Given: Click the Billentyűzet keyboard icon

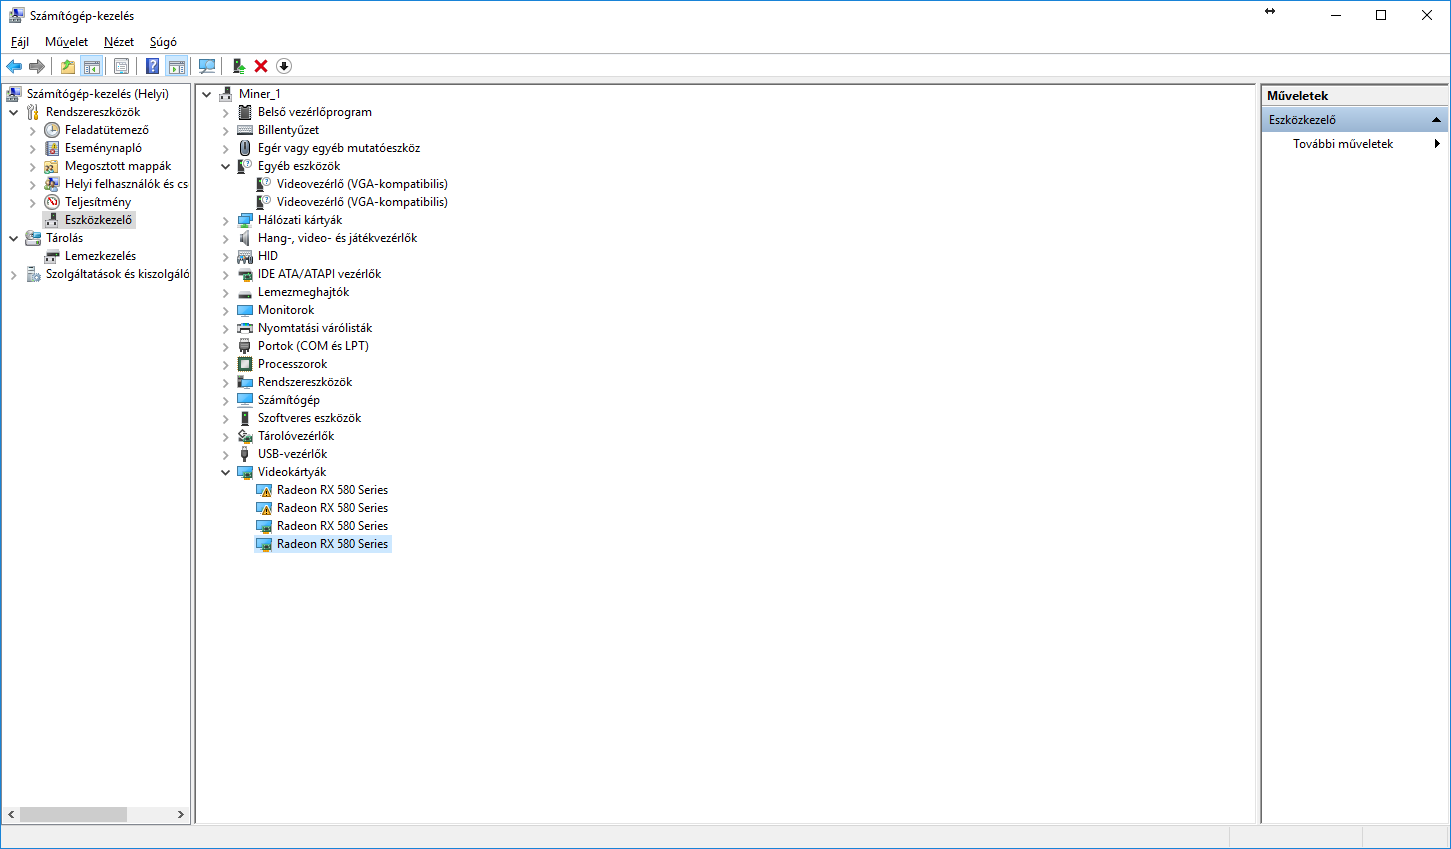Looking at the screenshot, I should 245,130.
